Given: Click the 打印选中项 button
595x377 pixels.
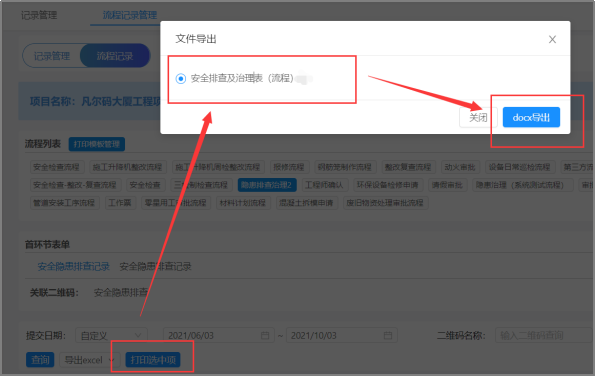Looking at the screenshot, I should coord(153,360).
